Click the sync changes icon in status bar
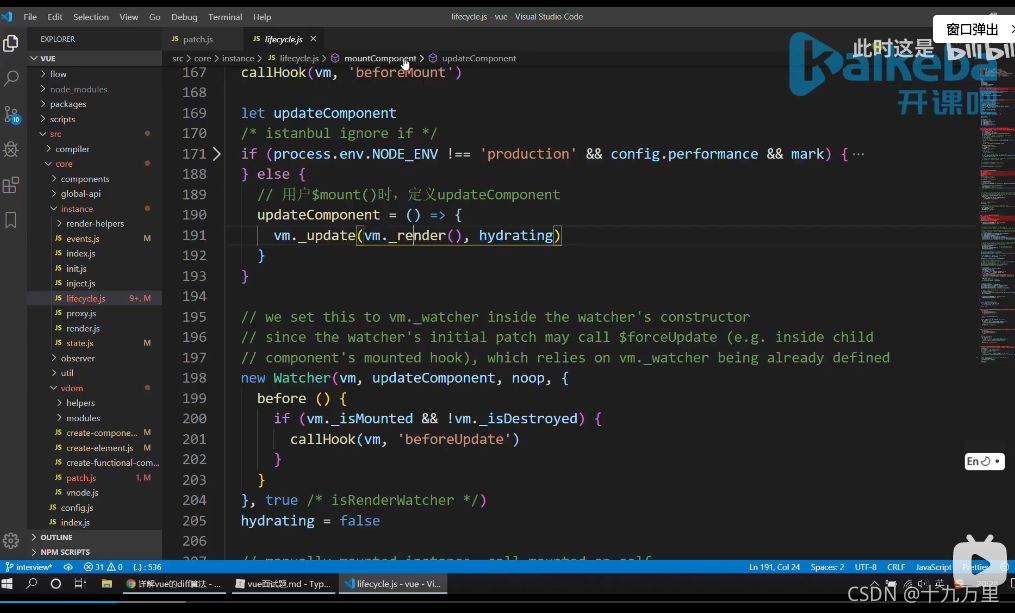The image size is (1015, 613). coord(68,567)
